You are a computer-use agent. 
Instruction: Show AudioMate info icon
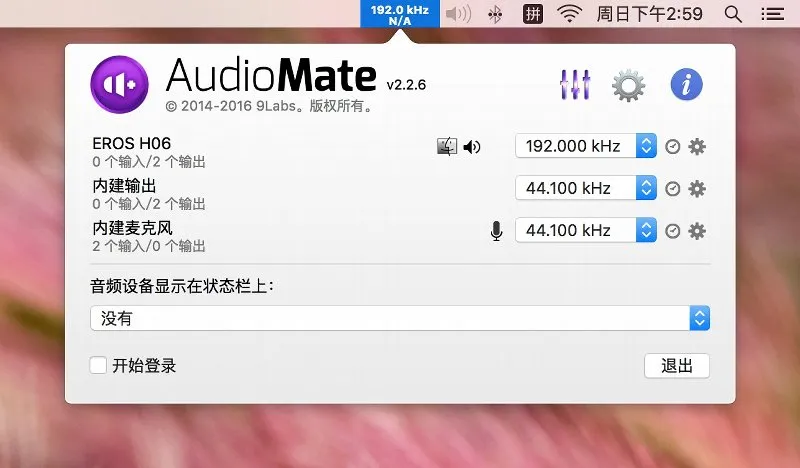686,84
